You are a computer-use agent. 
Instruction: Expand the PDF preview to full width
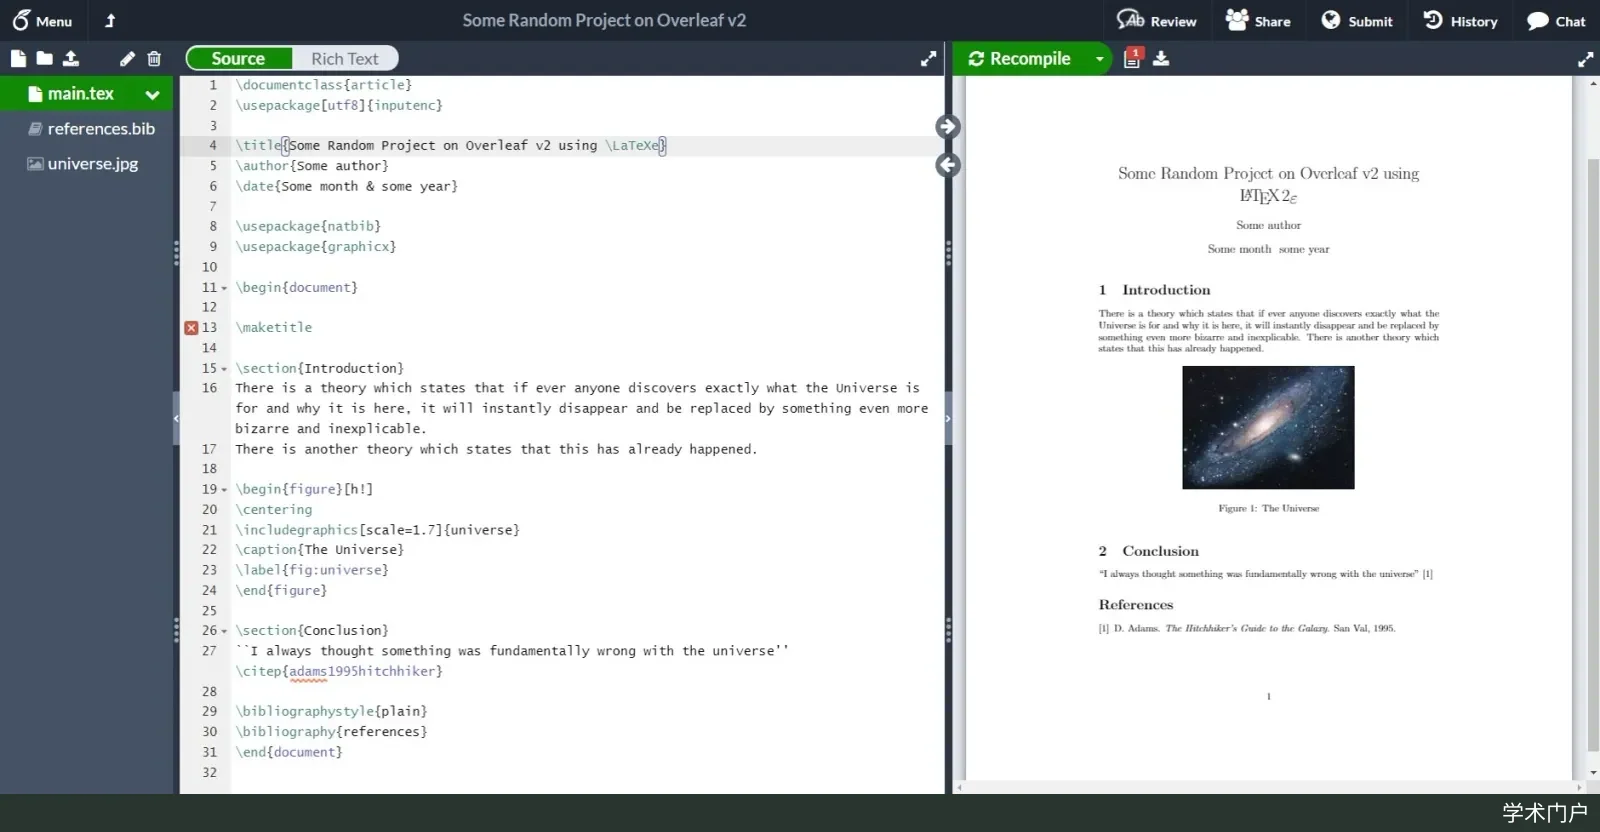pyautogui.click(x=1585, y=59)
